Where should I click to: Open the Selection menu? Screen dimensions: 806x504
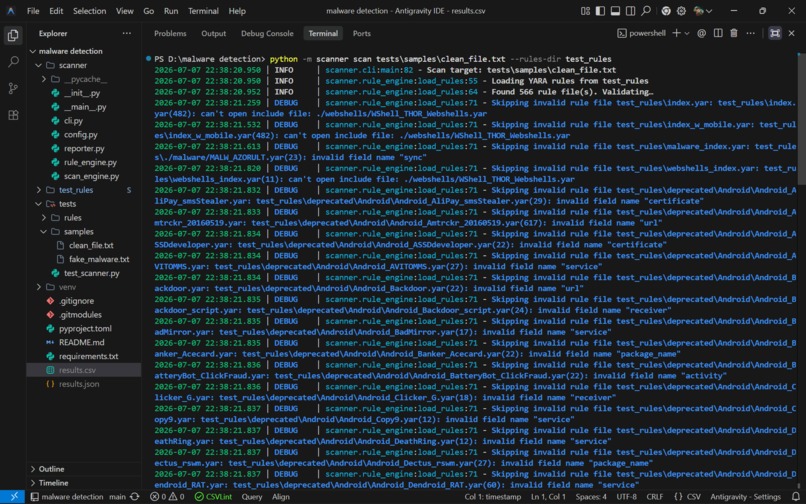point(89,11)
